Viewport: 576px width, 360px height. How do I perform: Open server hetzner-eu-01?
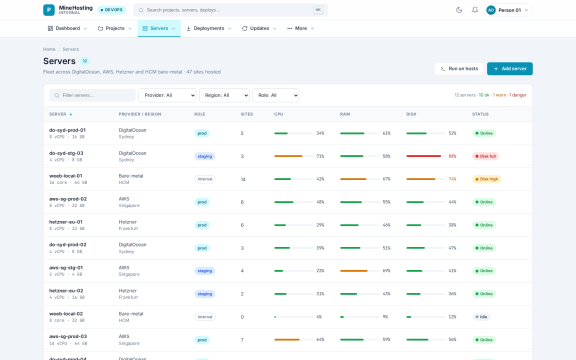(66, 222)
